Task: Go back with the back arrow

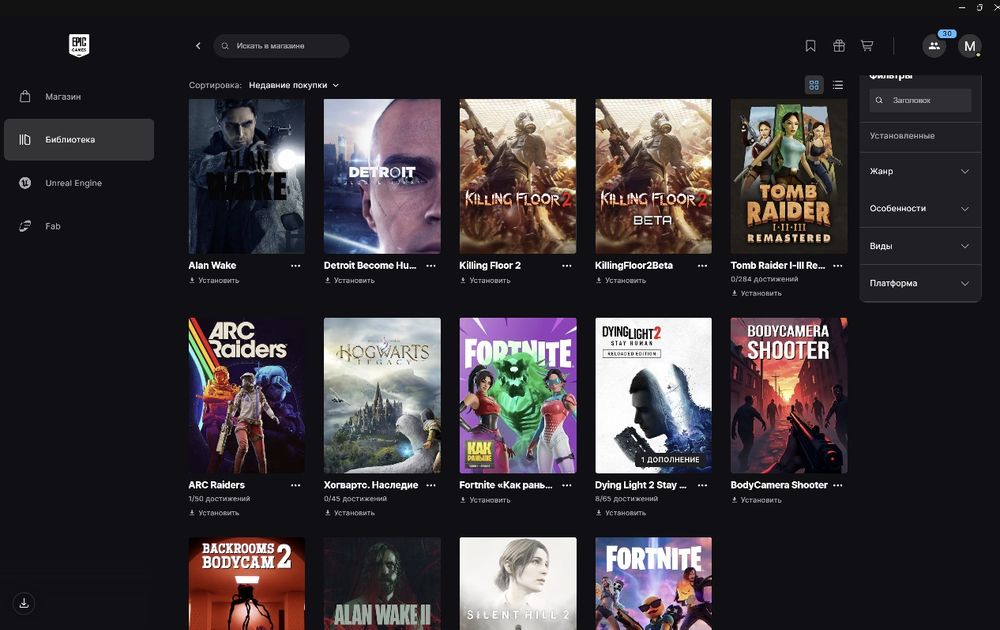Action: pyautogui.click(x=198, y=46)
